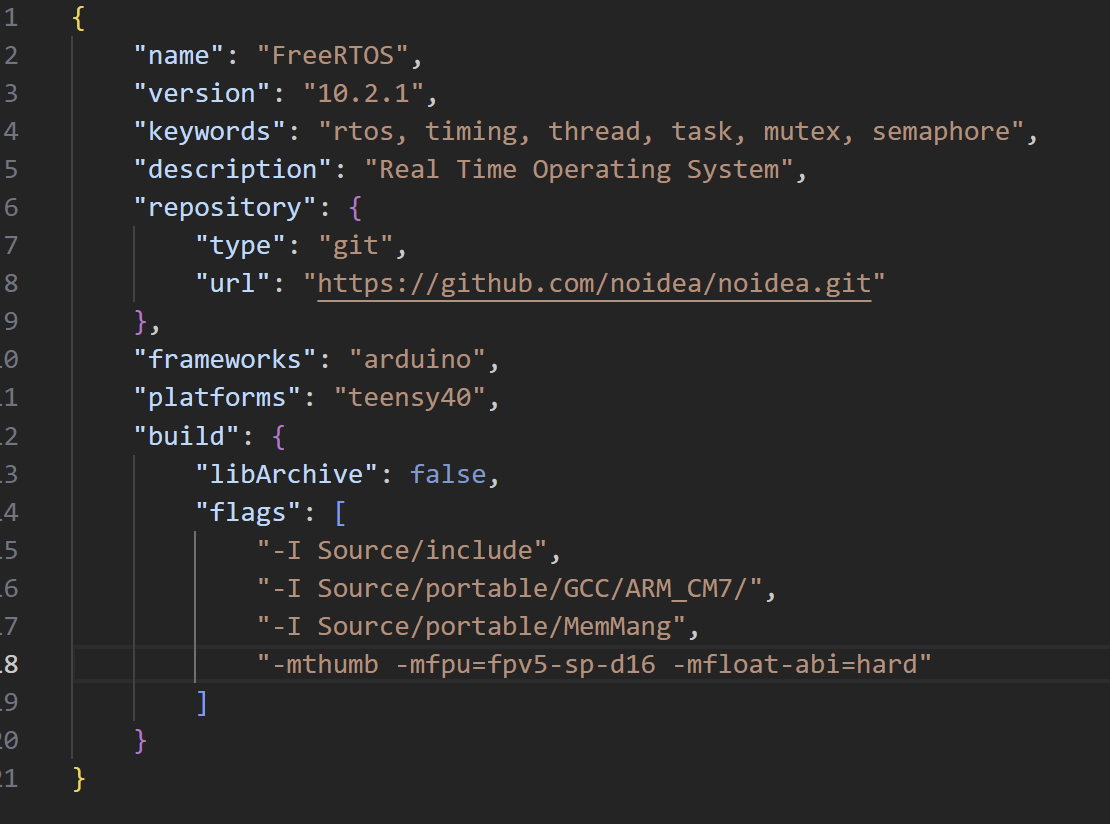Screen dimensions: 1110x824
Task: Click the false value of libArchive
Action: point(448,474)
